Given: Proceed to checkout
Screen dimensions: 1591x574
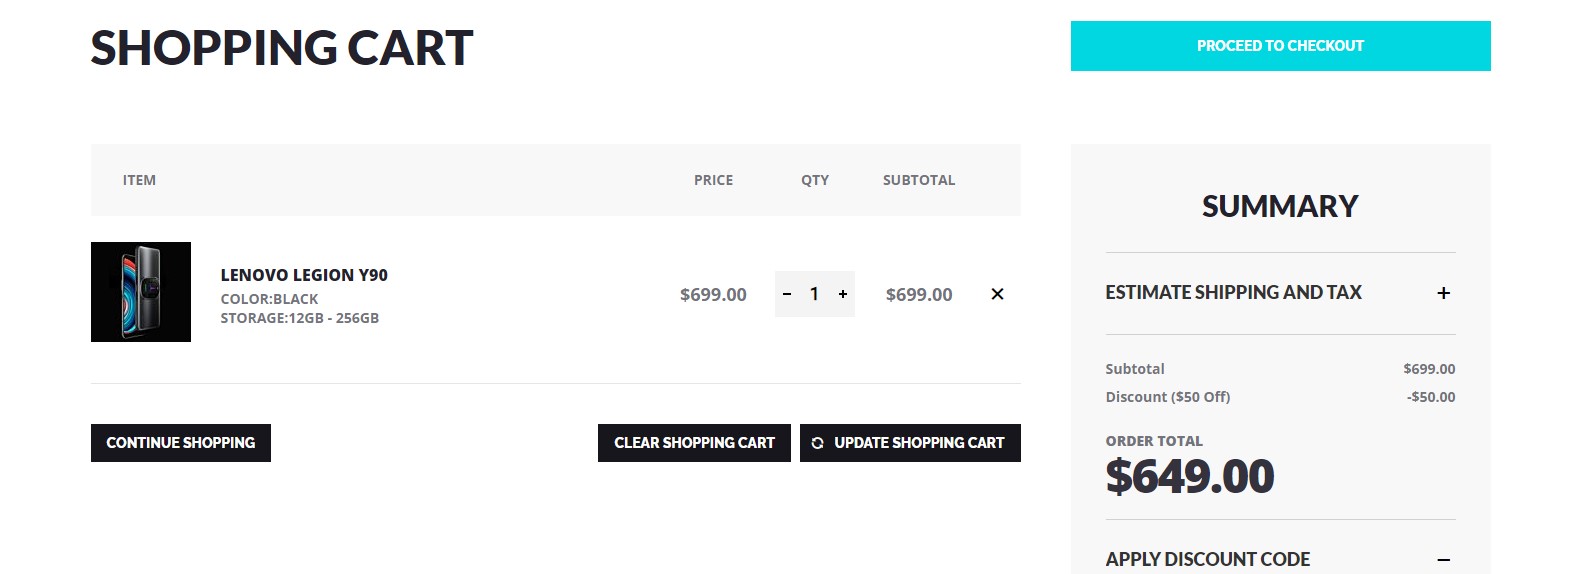Looking at the screenshot, I should [1280, 46].
